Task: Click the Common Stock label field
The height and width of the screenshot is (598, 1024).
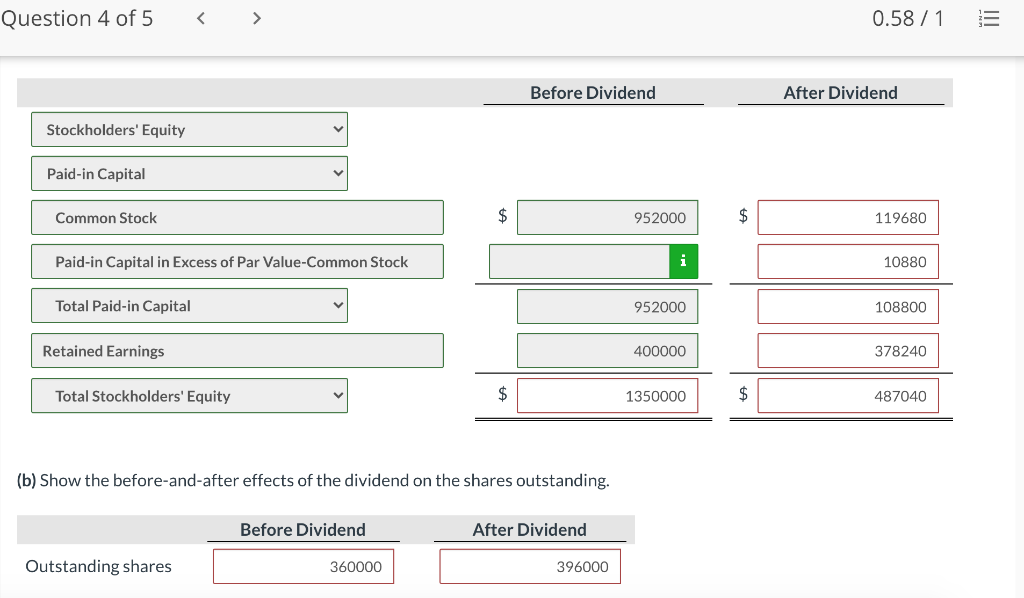Action: click(x=237, y=217)
